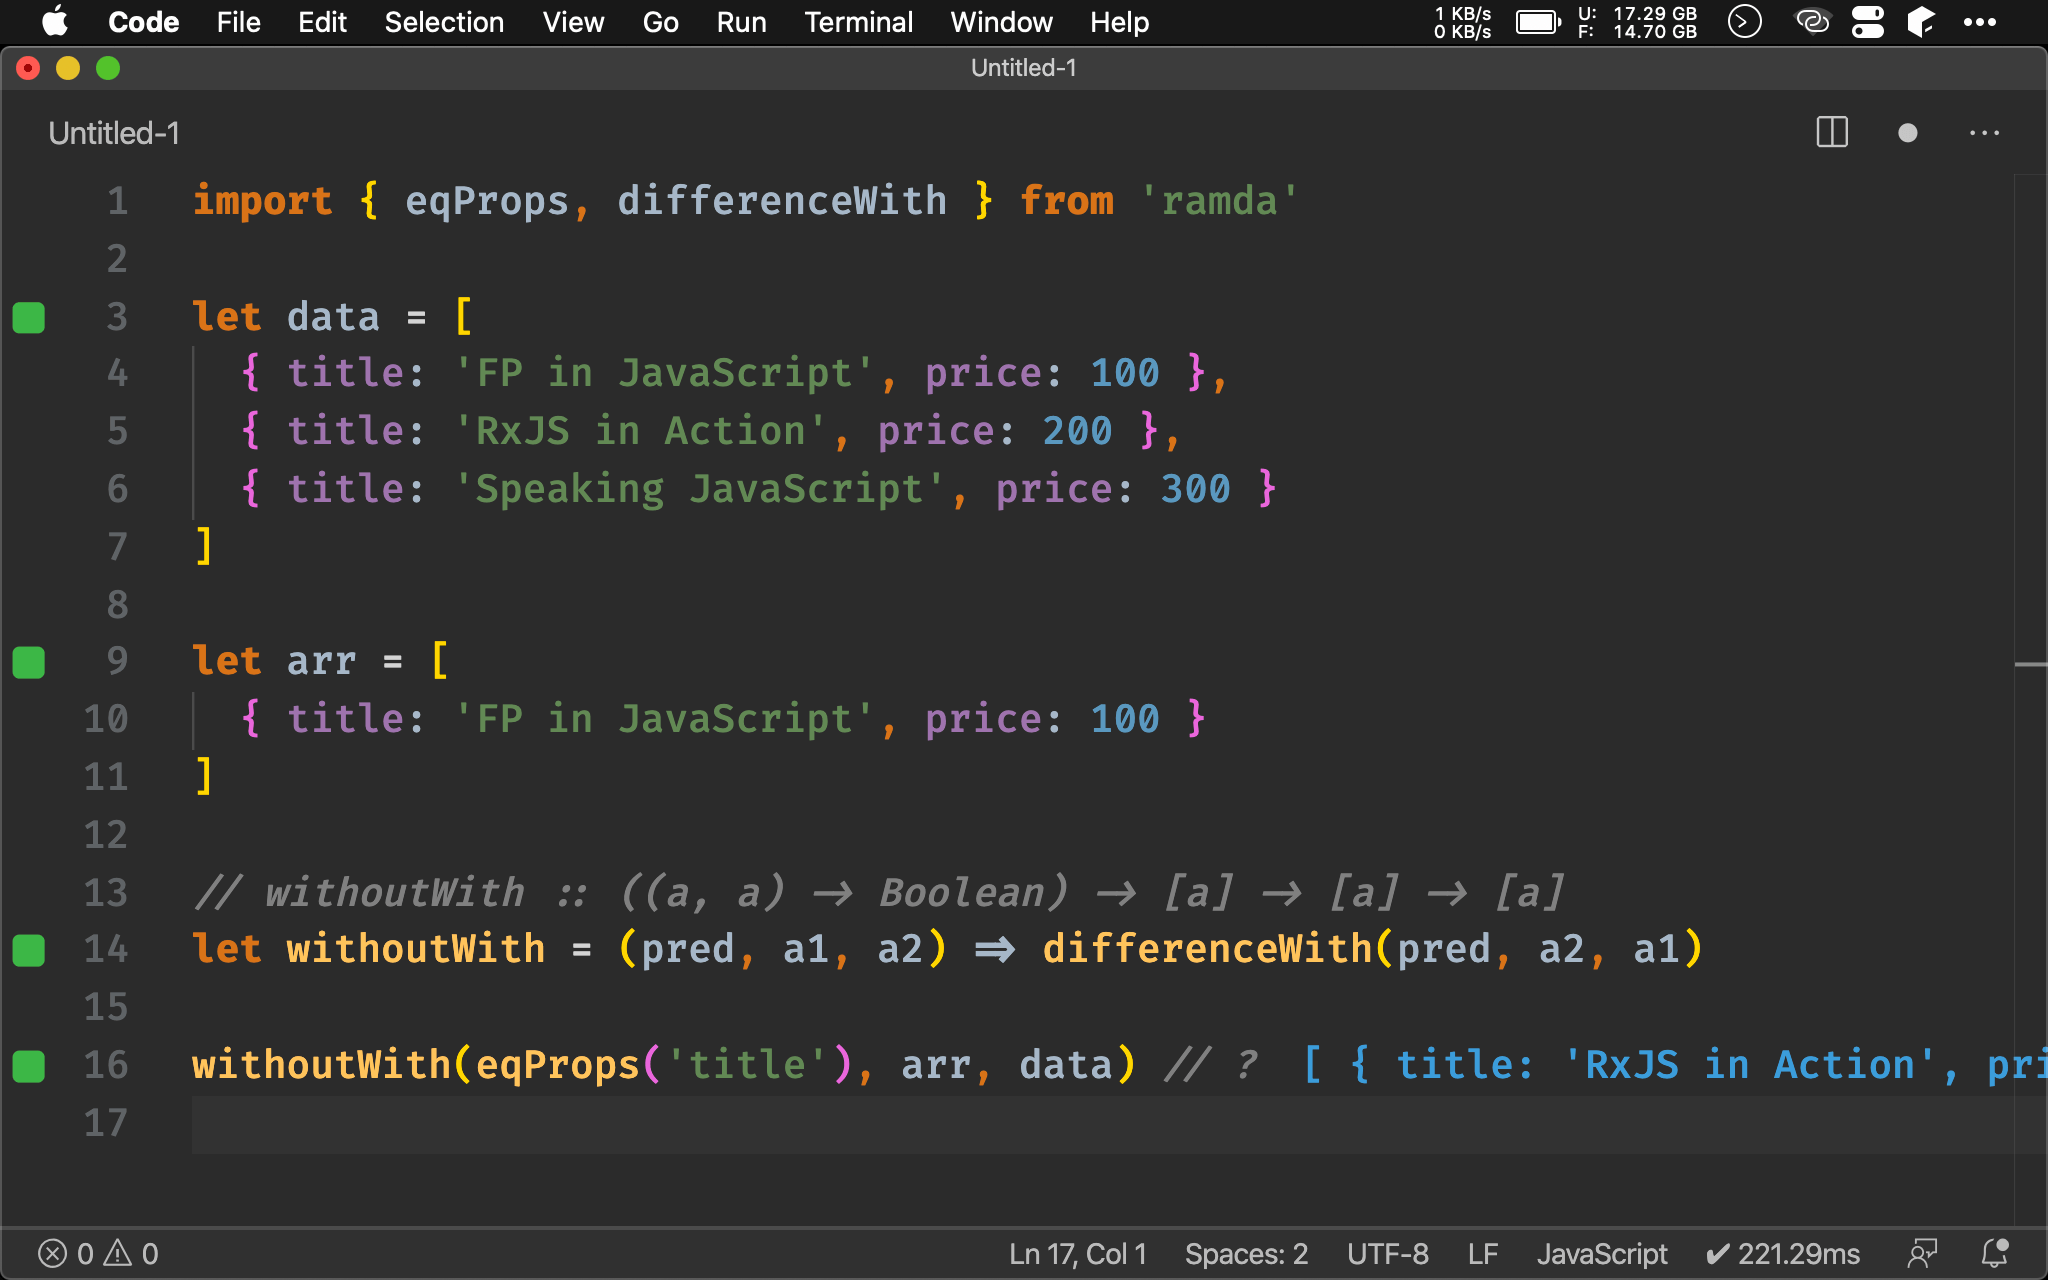
Task: Click the more actions ellipsis icon
Action: coord(1985,133)
